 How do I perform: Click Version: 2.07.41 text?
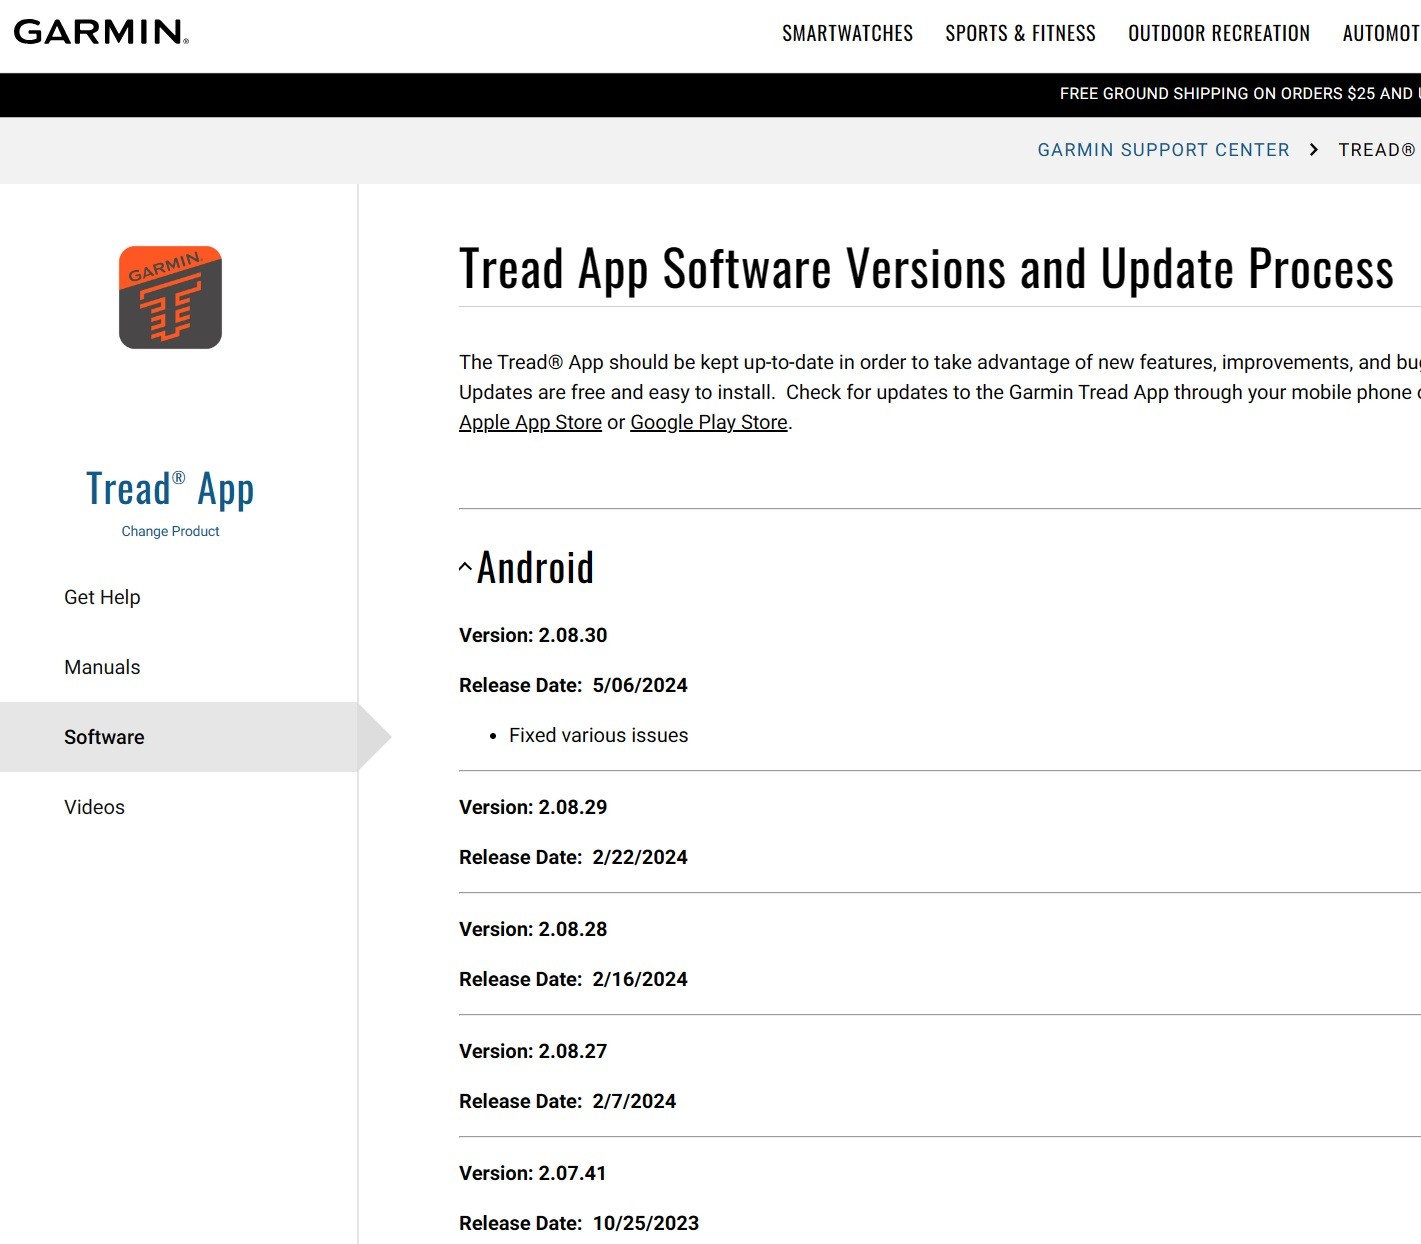pyautogui.click(x=533, y=1173)
